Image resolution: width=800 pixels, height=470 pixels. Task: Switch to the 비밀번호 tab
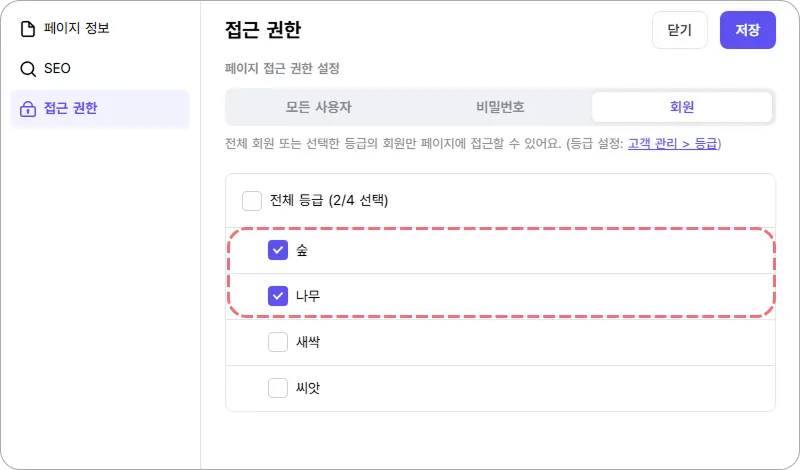coord(500,107)
